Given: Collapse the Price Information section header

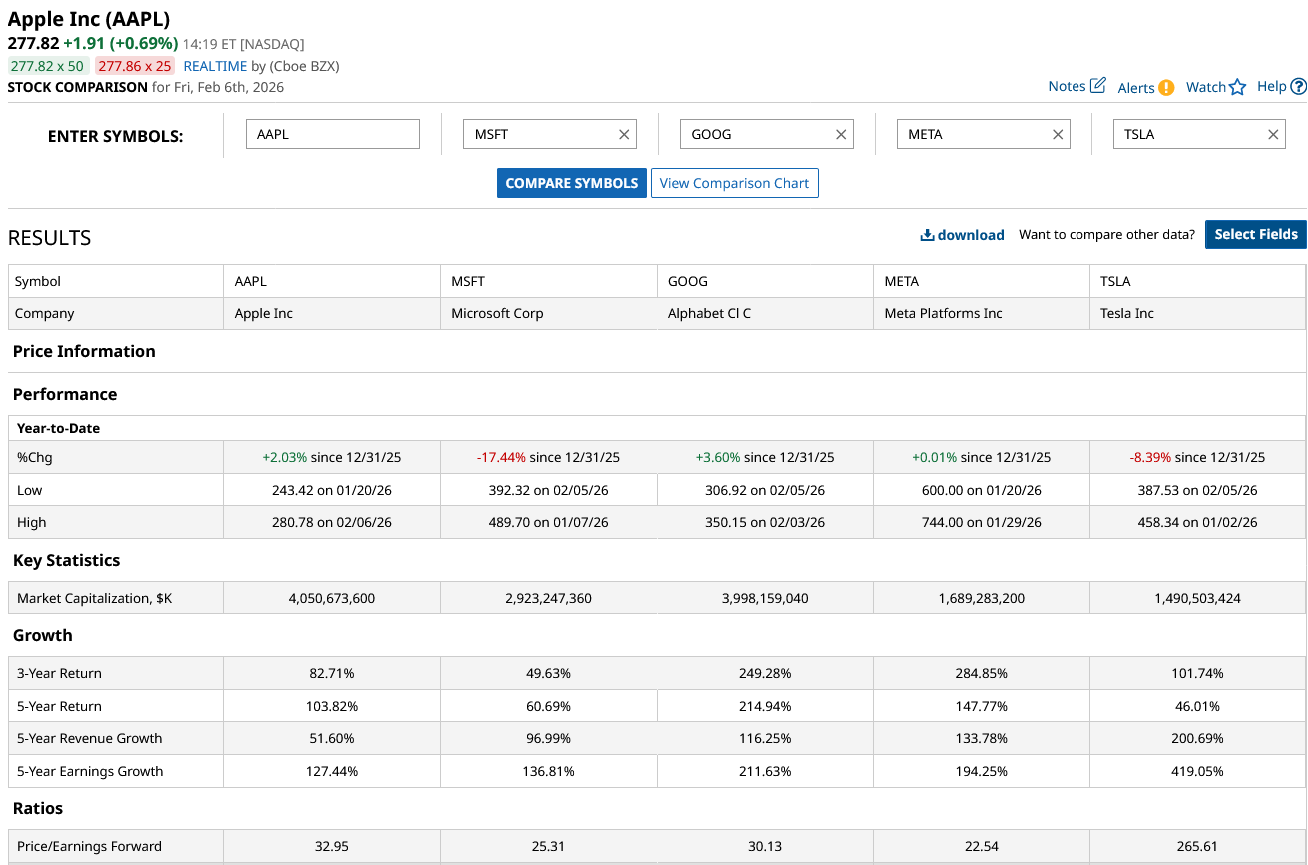Looking at the screenshot, I should pos(84,351).
